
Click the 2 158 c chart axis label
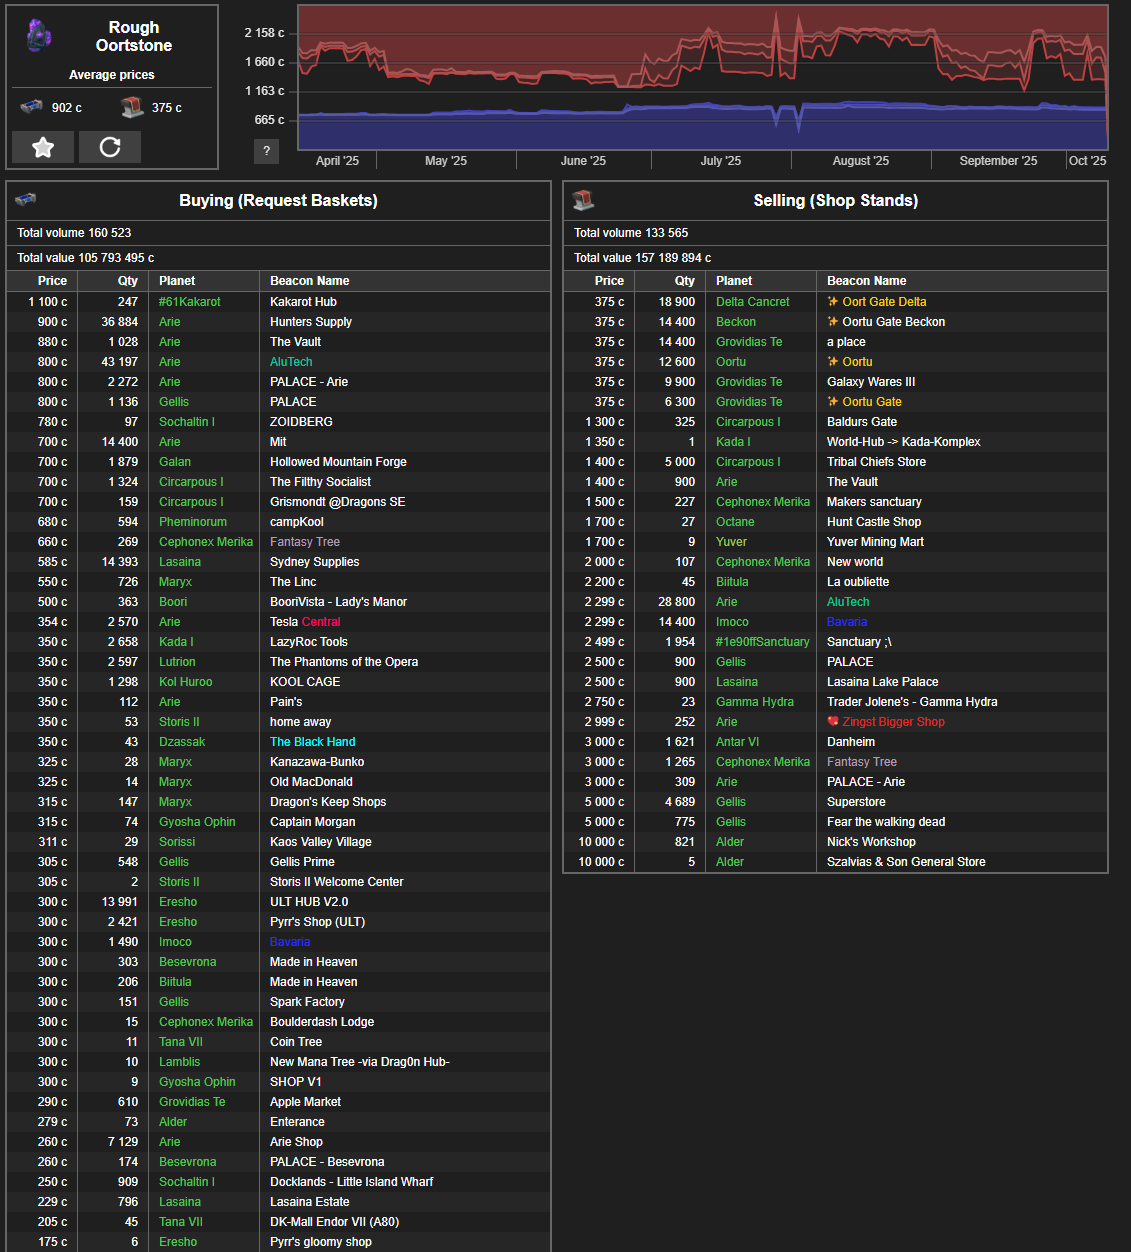tap(264, 33)
